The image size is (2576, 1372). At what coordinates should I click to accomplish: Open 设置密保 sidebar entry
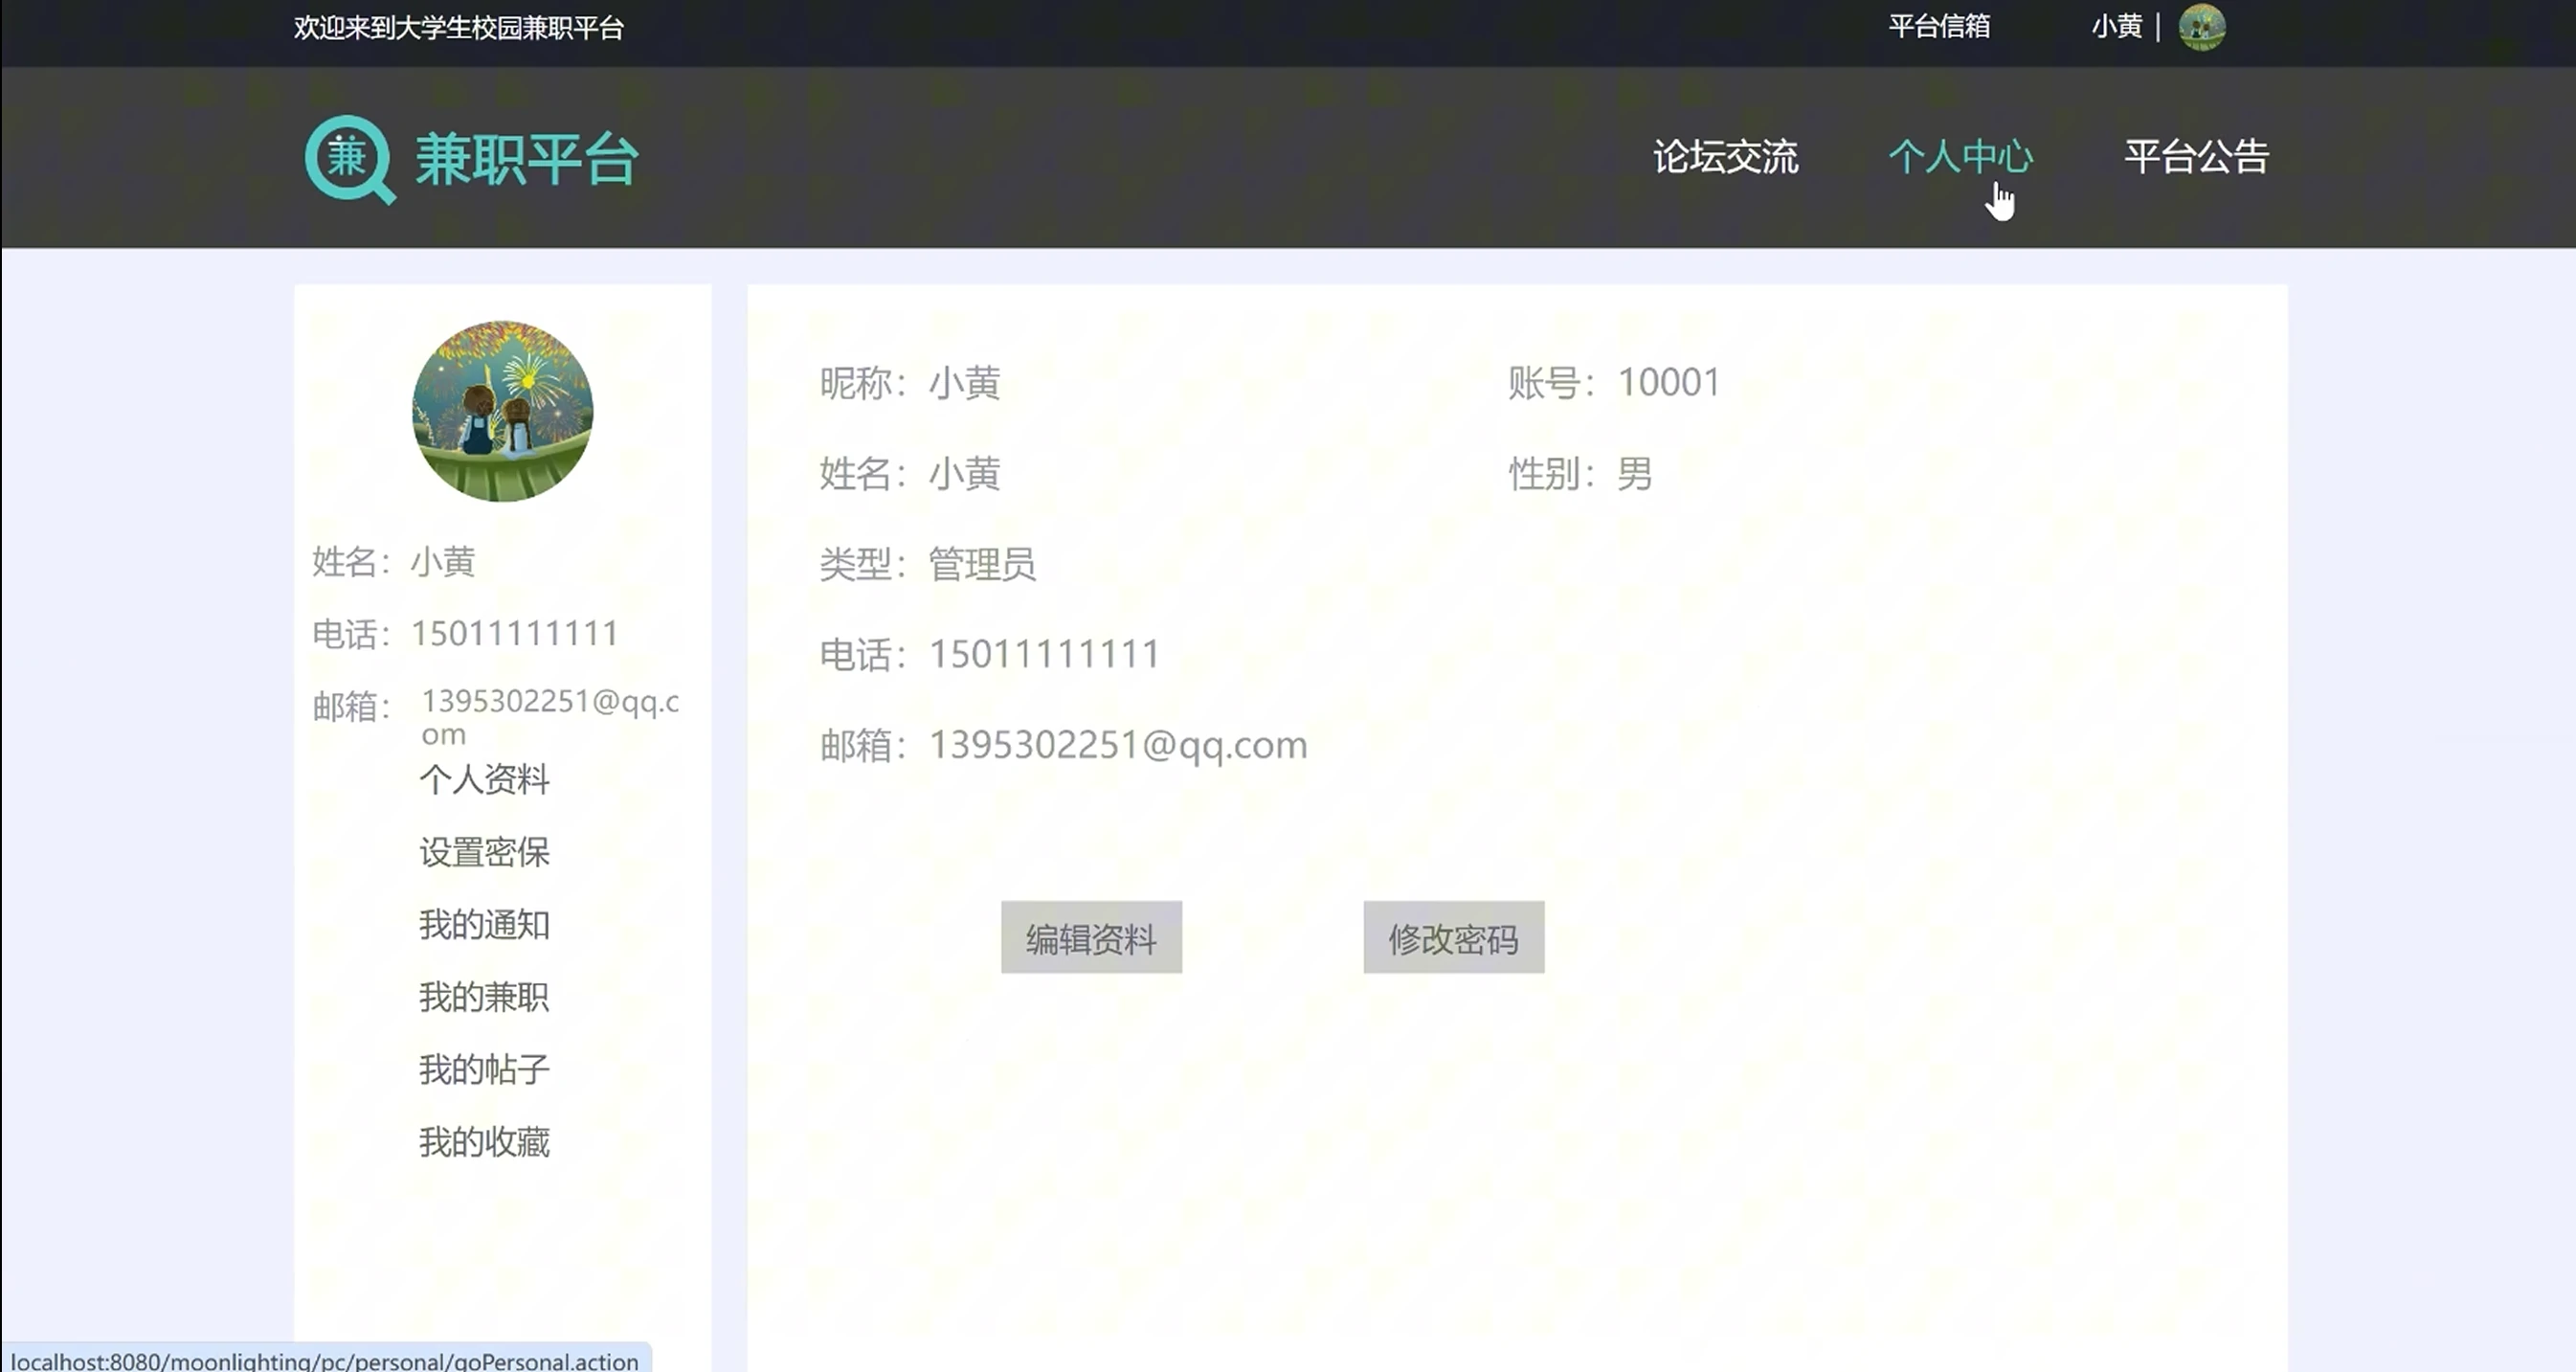coord(484,852)
